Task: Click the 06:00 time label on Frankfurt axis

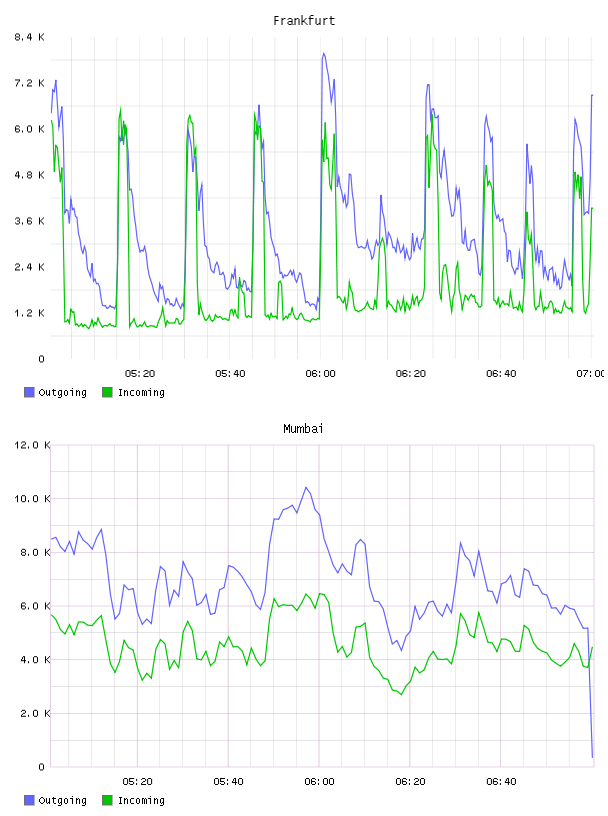Action: tap(320, 374)
